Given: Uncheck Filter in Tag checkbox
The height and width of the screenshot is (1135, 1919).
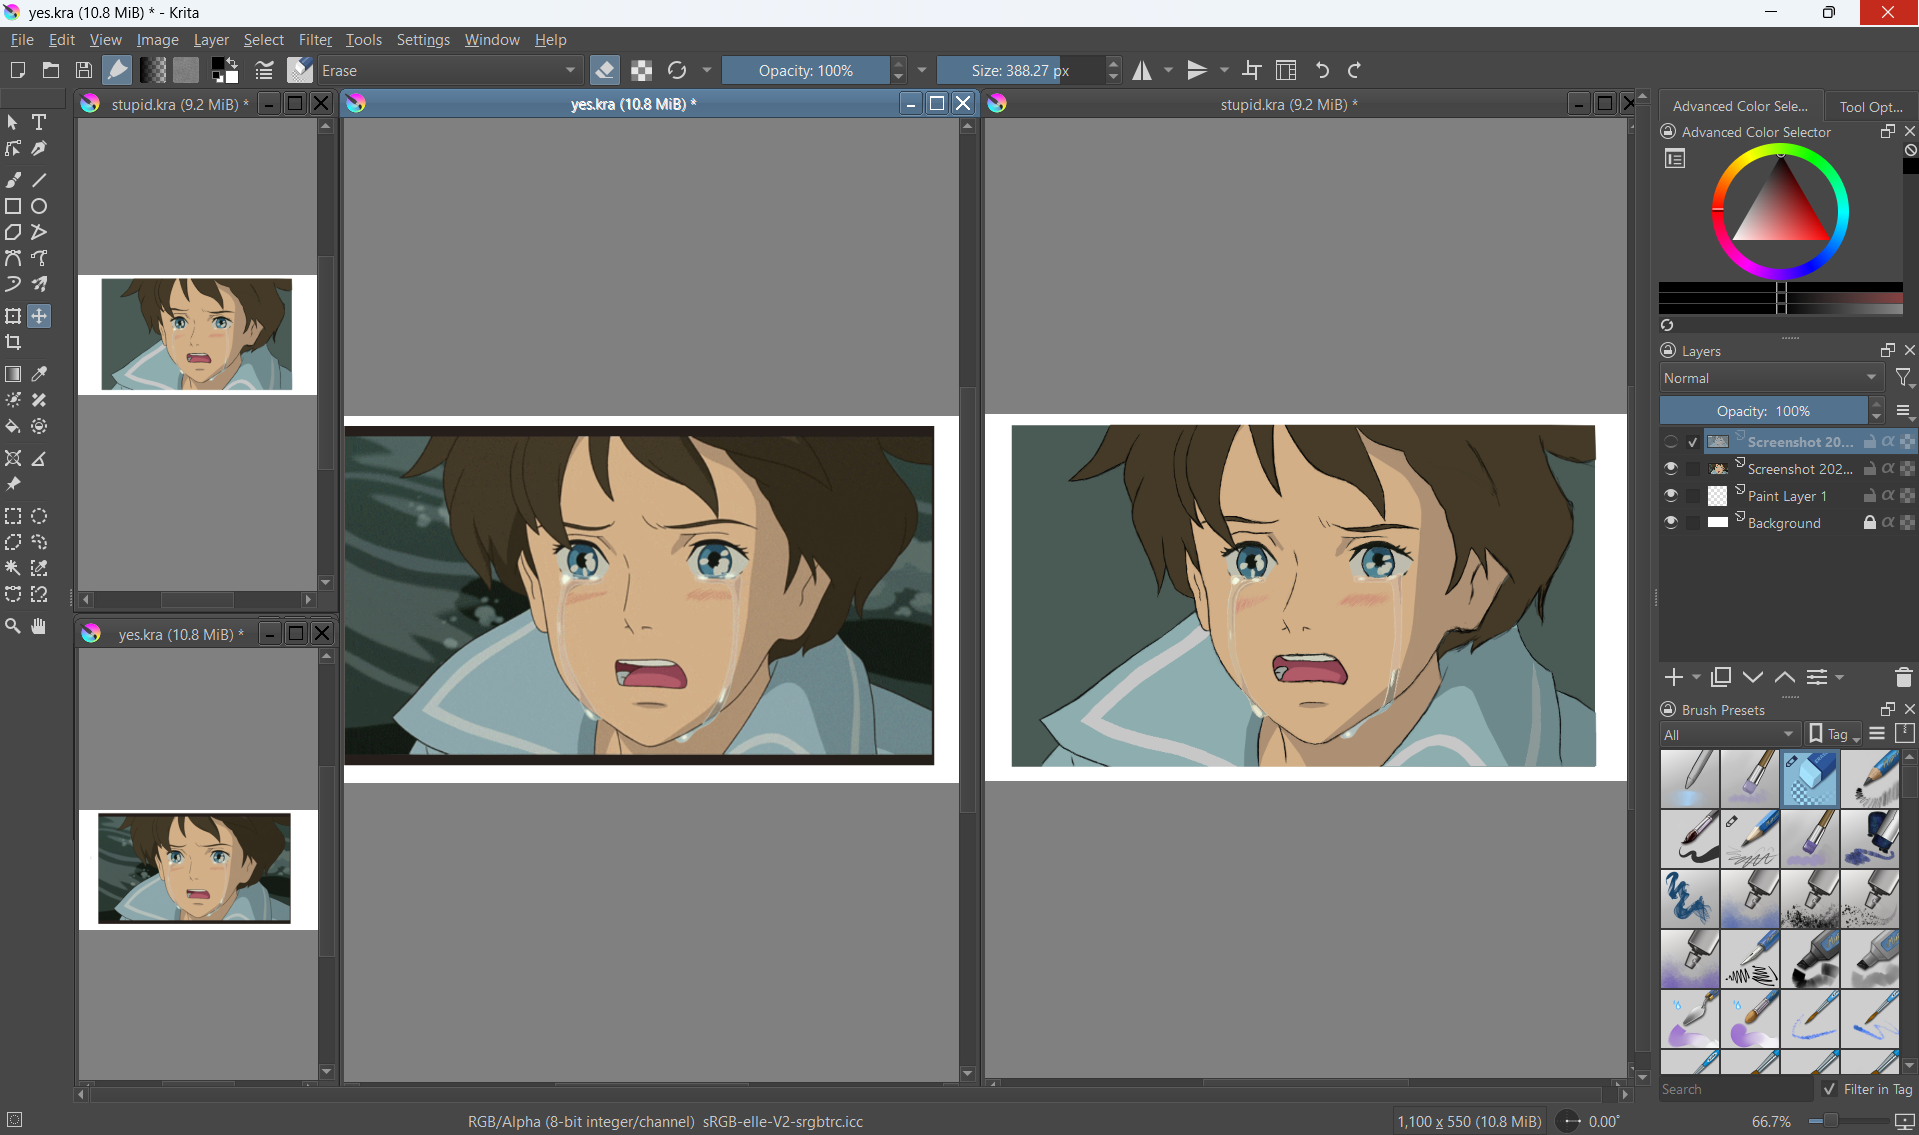Looking at the screenshot, I should (1829, 1089).
